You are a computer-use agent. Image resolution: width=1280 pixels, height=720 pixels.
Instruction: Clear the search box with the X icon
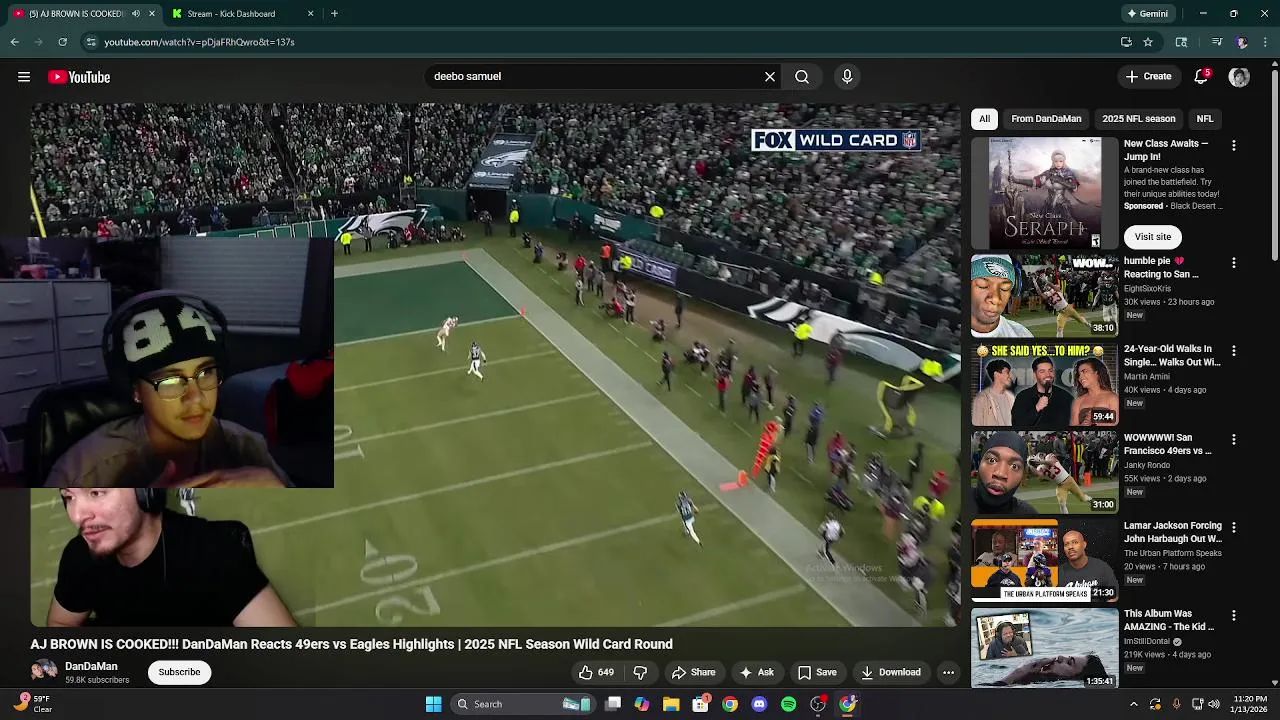click(x=770, y=76)
